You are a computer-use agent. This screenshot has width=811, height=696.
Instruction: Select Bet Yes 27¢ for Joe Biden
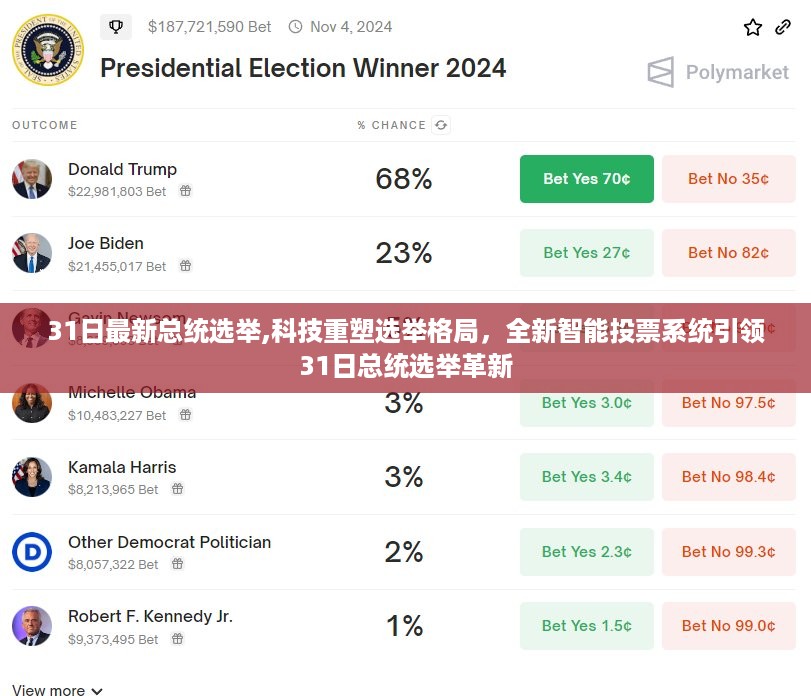click(586, 253)
